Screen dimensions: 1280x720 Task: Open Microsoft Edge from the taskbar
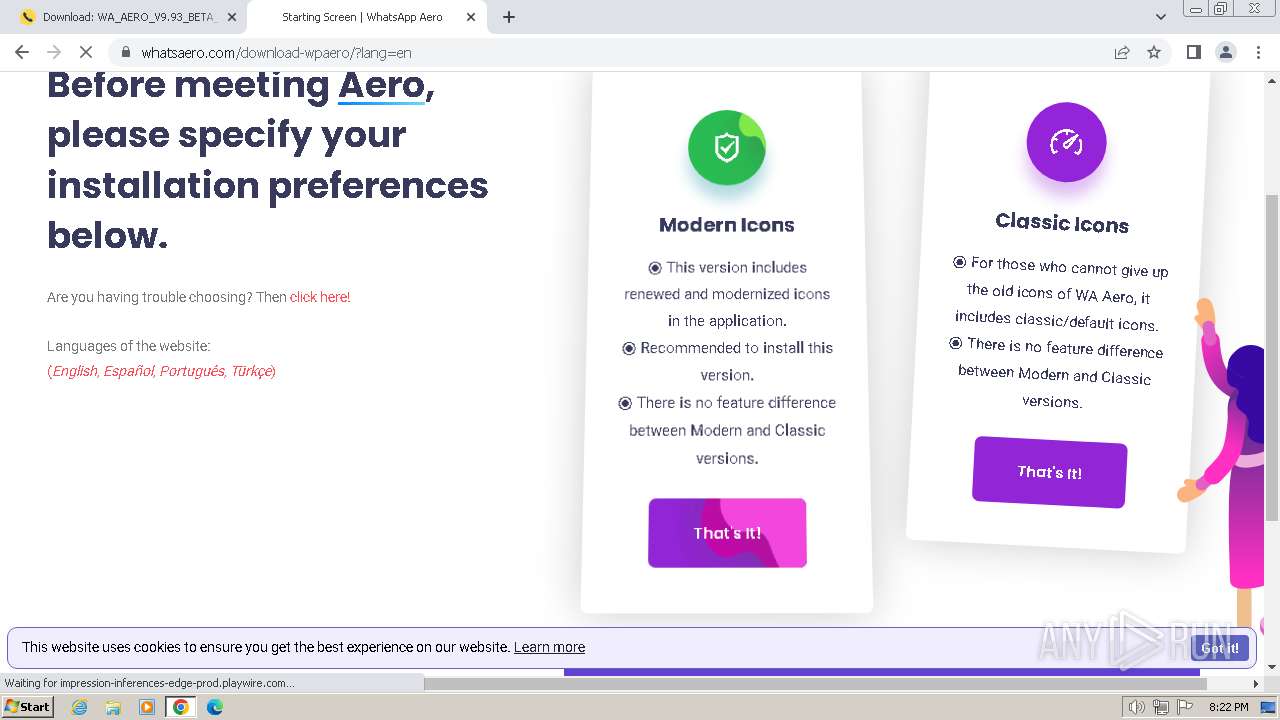coord(214,707)
